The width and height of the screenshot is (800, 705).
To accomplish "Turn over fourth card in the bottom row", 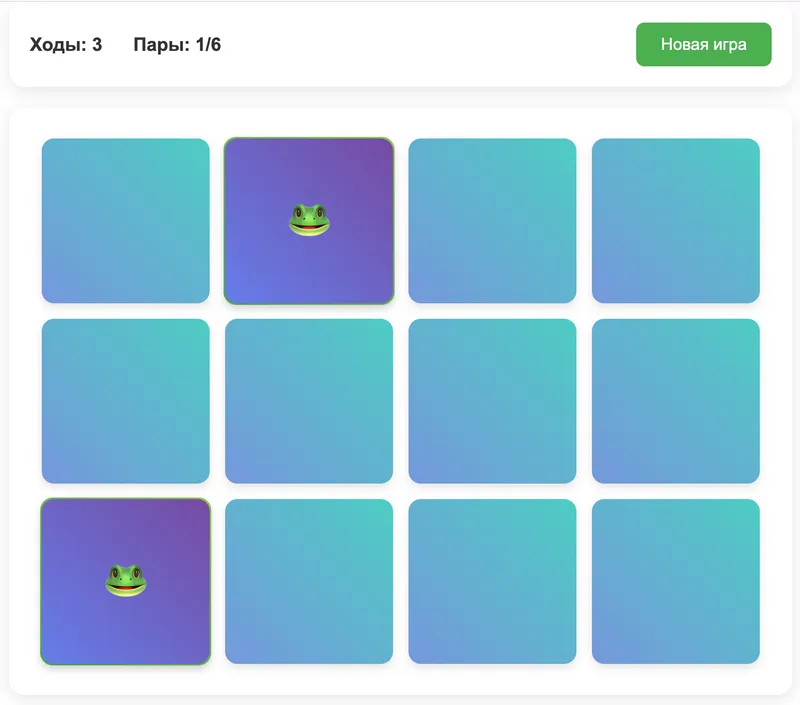I will pyautogui.click(x=676, y=582).
